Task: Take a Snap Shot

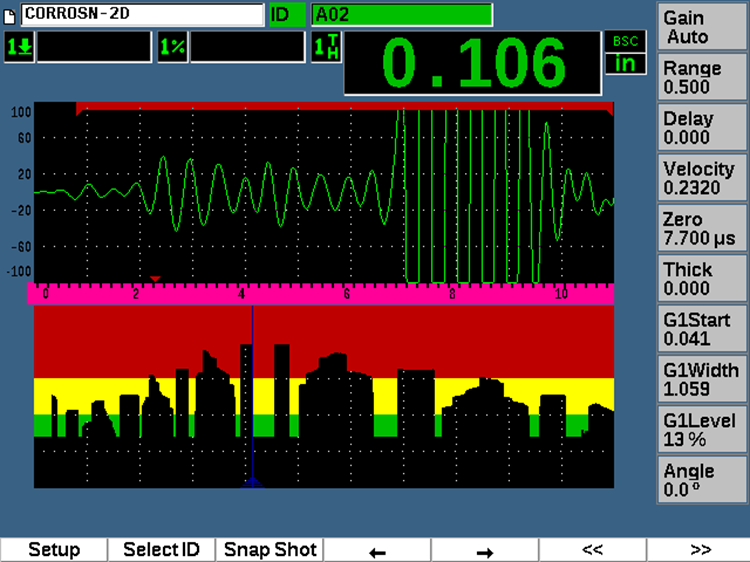Action: tap(270, 550)
